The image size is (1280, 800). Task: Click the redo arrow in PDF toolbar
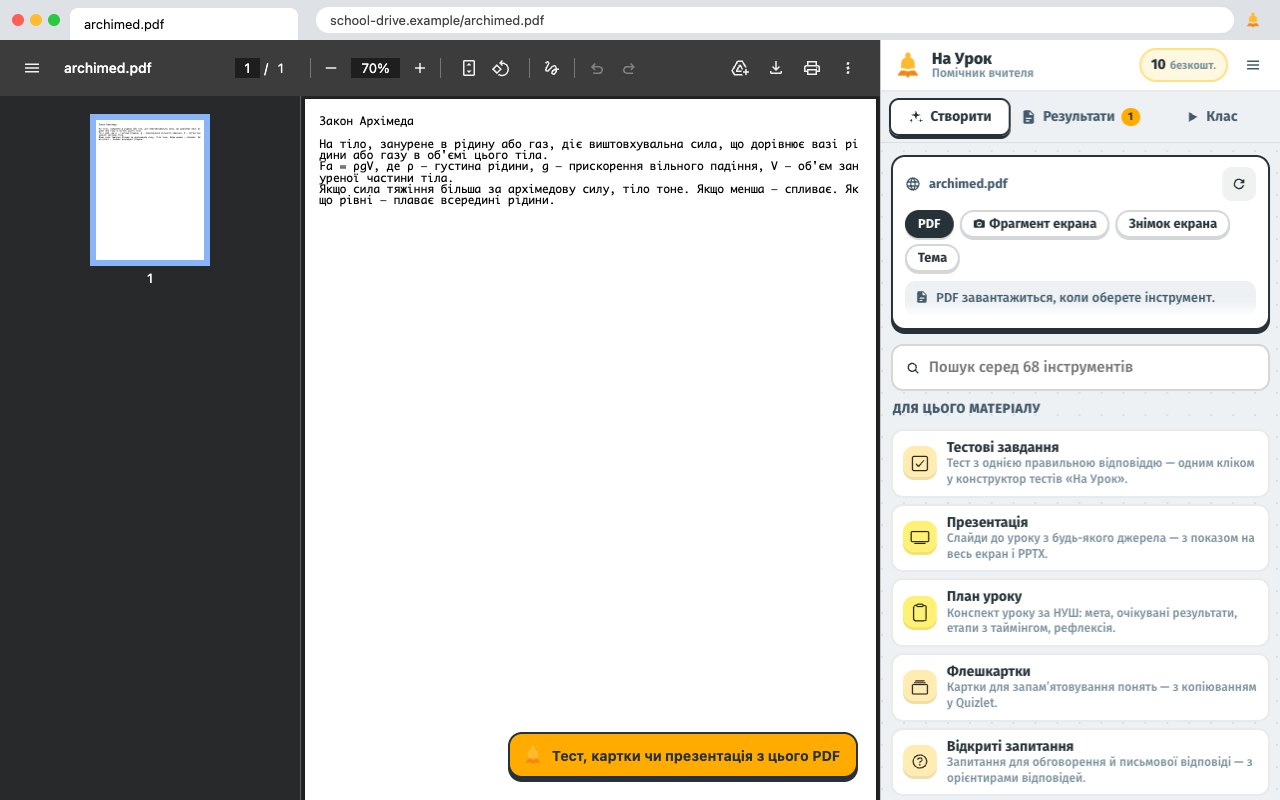(x=629, y=68)
